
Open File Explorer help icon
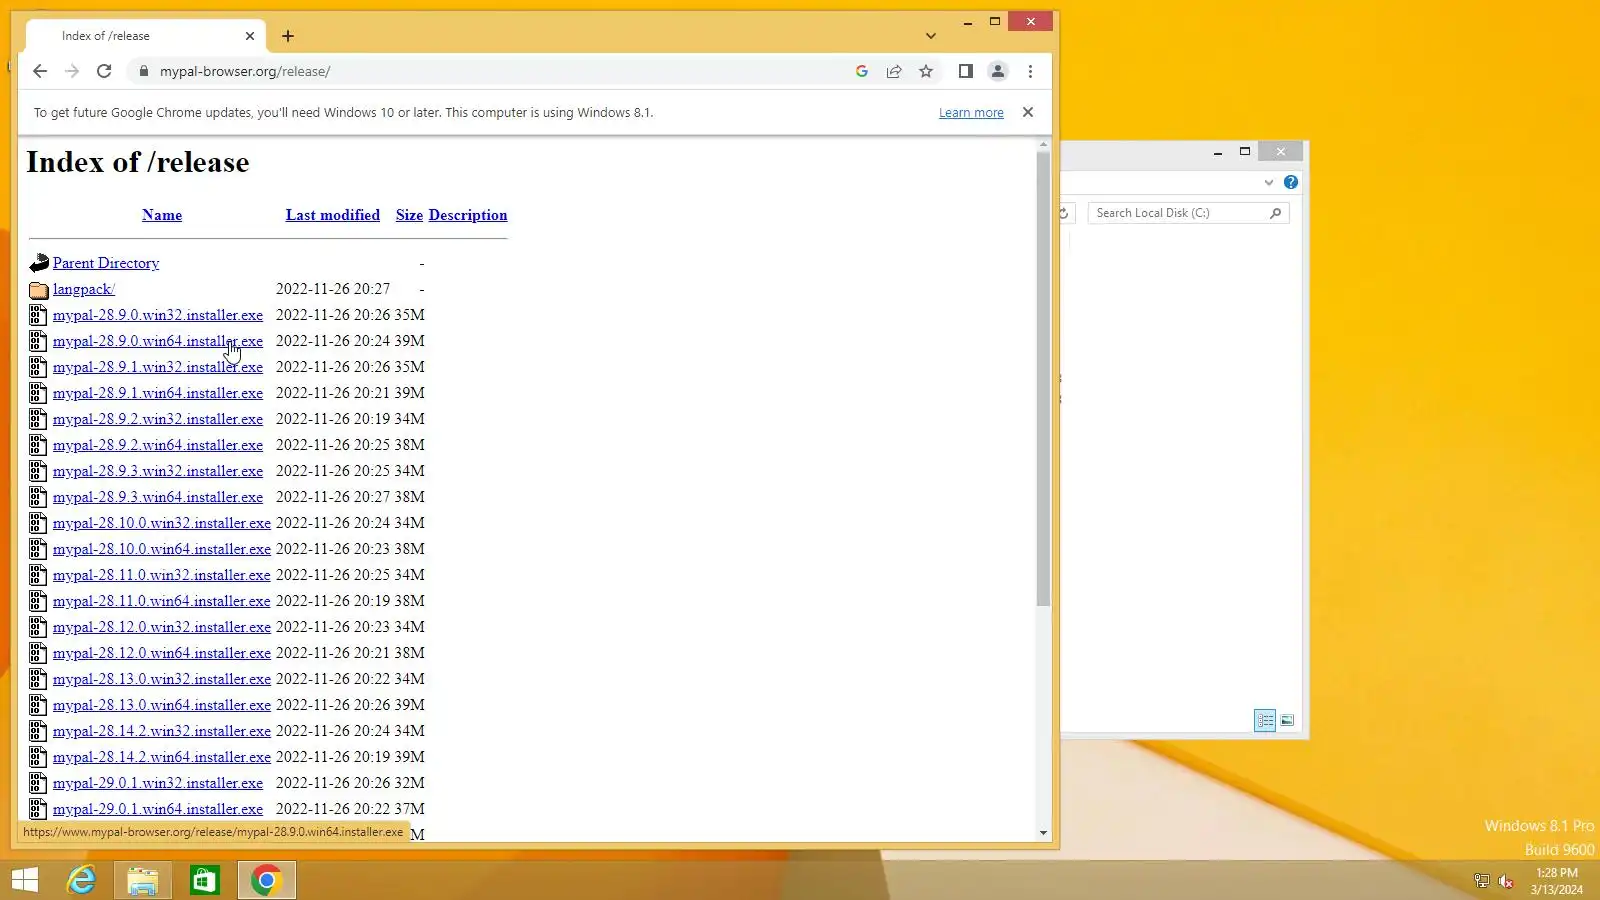[x=1291, y=182]
